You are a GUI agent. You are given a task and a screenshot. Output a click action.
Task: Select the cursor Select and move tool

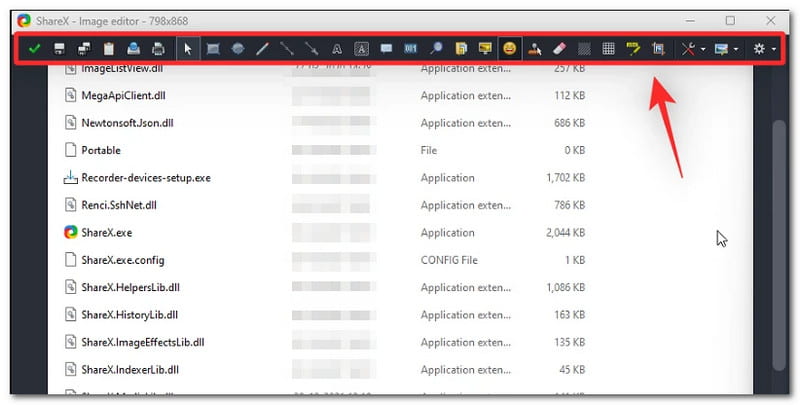pyautogui.click(x=188, y=49)
